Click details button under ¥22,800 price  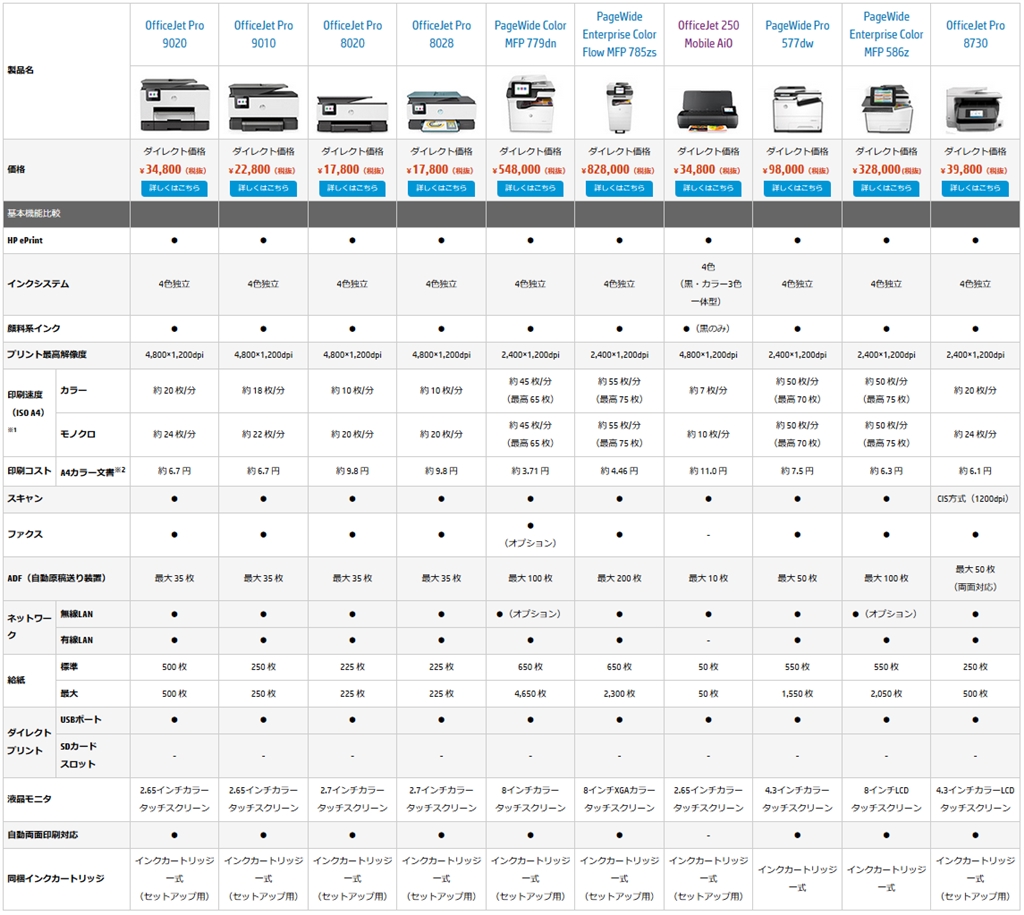tap(263, 188)
